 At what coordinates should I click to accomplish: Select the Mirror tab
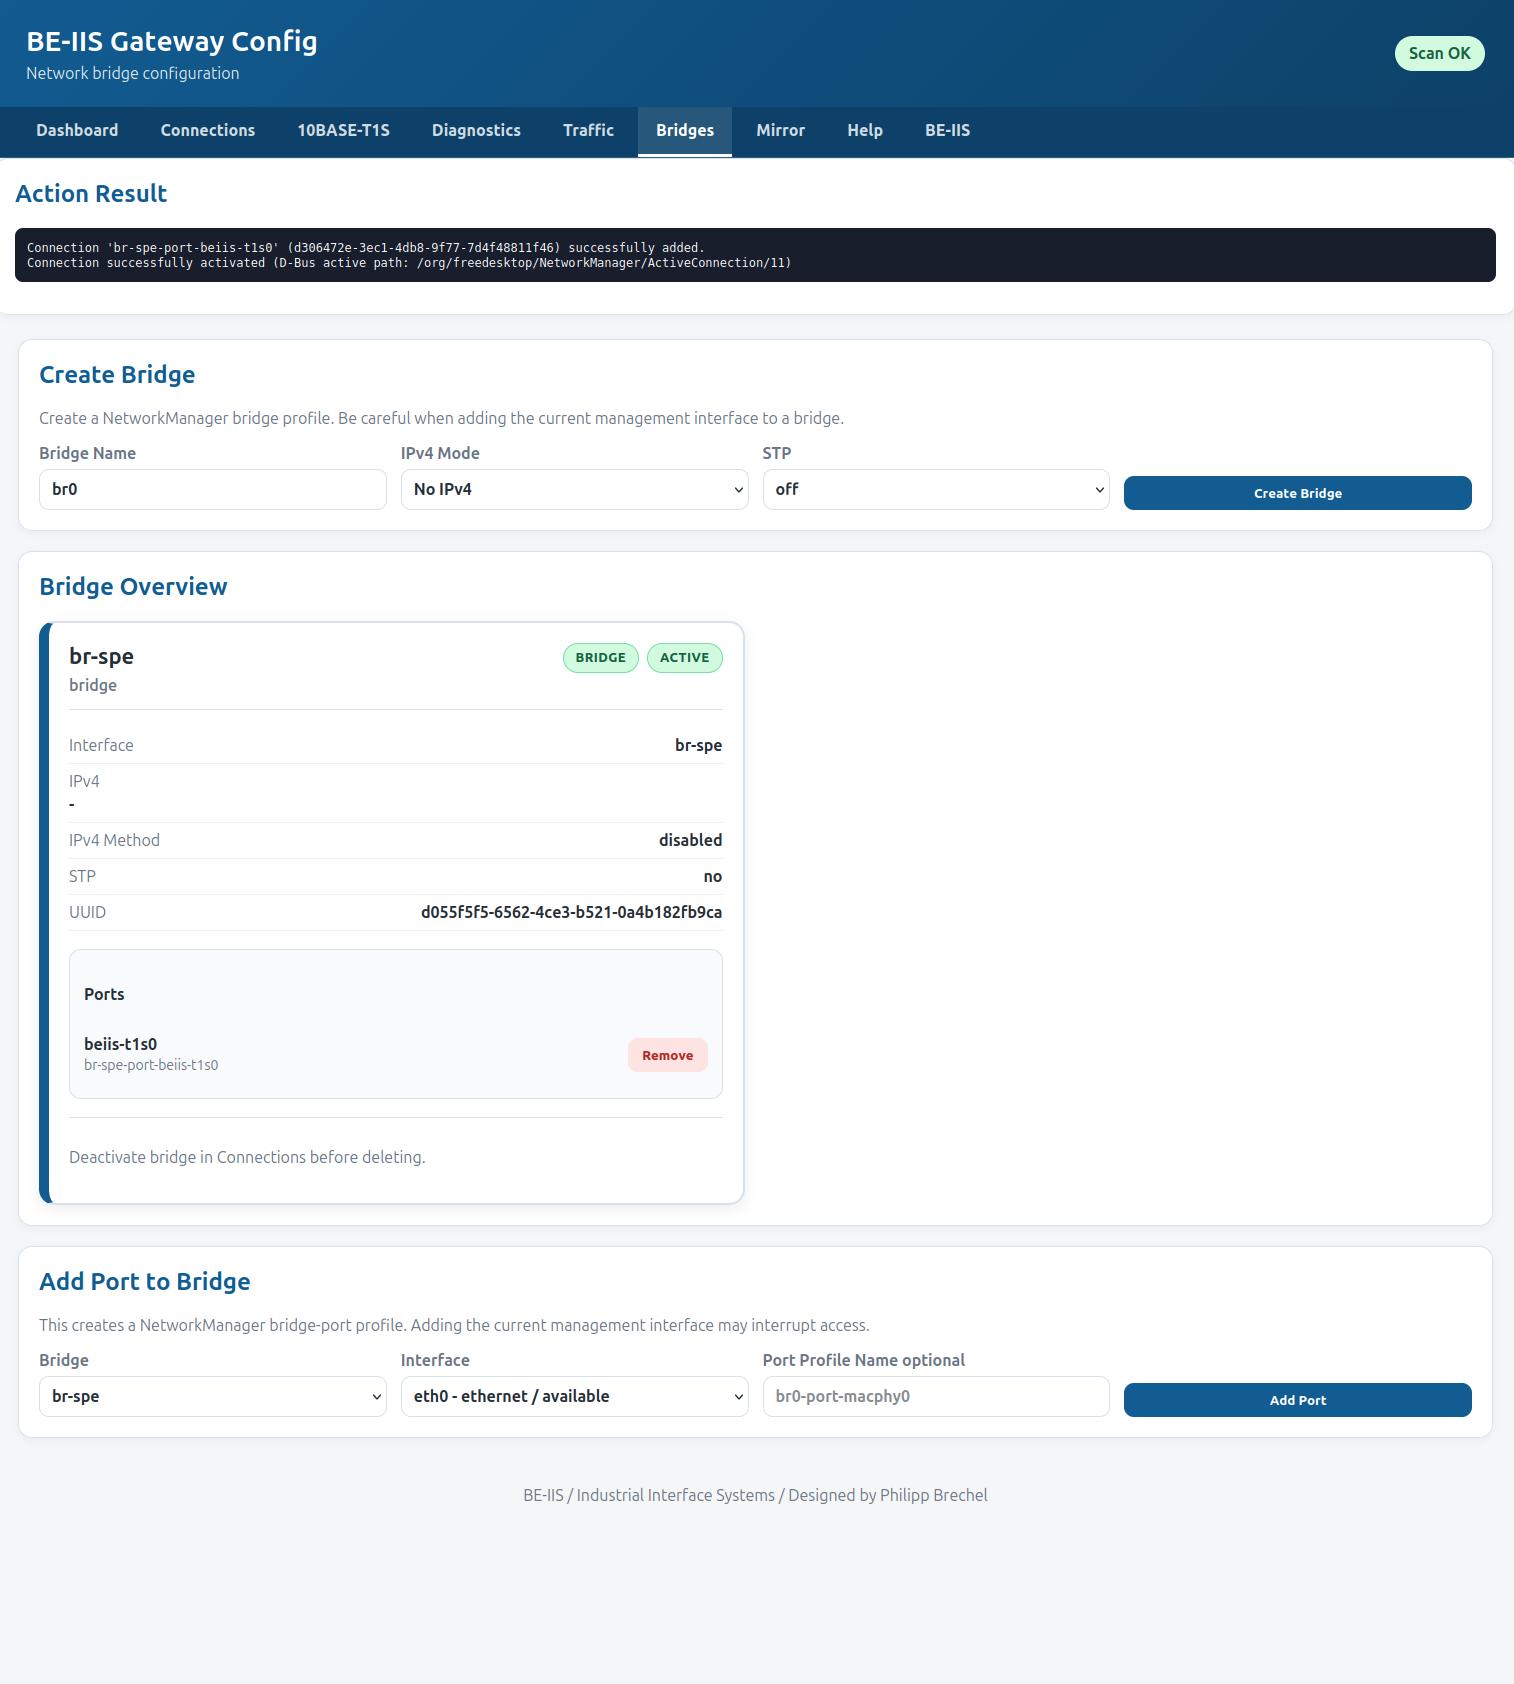[x=780, y=131]
